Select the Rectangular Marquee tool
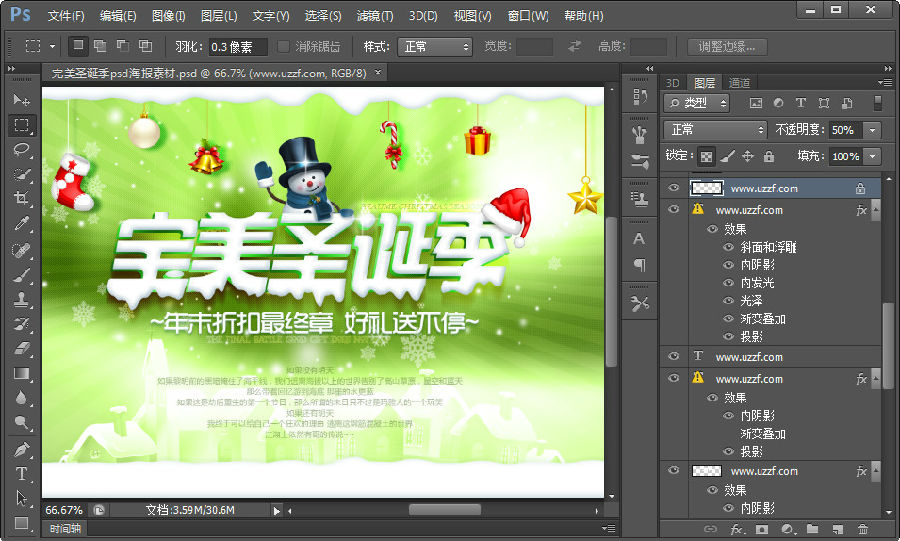900x541 pixels. (22, 125)
